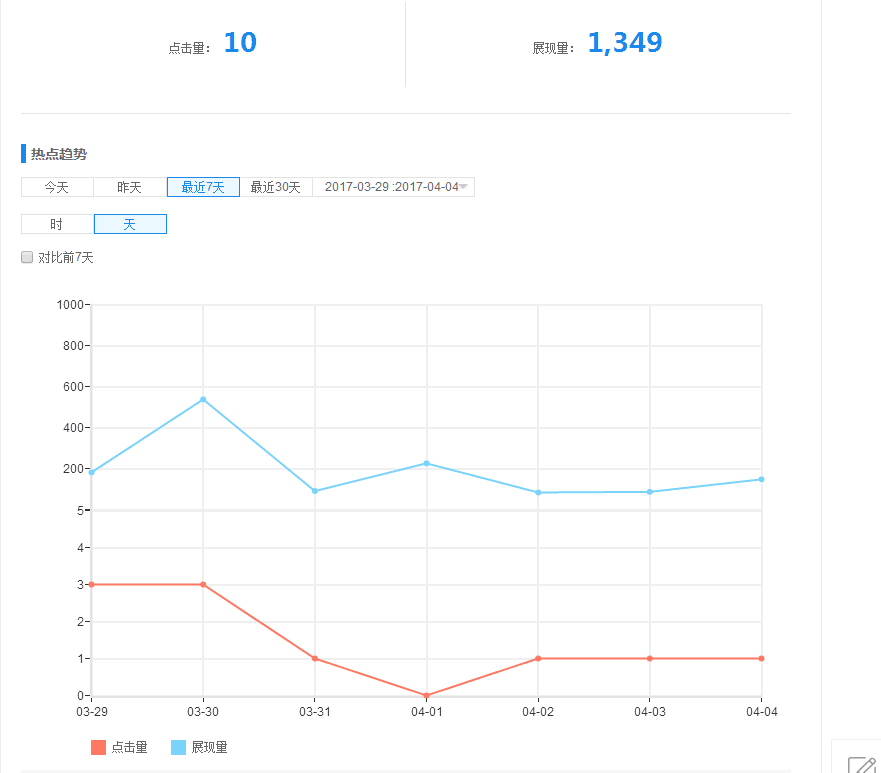This screenshot has height=773, width=881.
Task: Show data for 最近30天
Action: click(x=276, y=187)
